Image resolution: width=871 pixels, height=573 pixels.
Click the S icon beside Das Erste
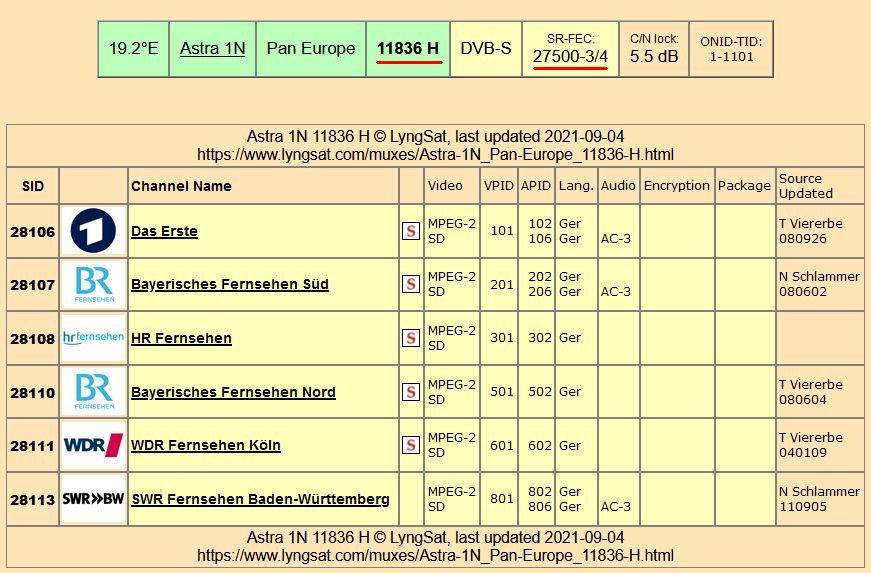[410, 231]
